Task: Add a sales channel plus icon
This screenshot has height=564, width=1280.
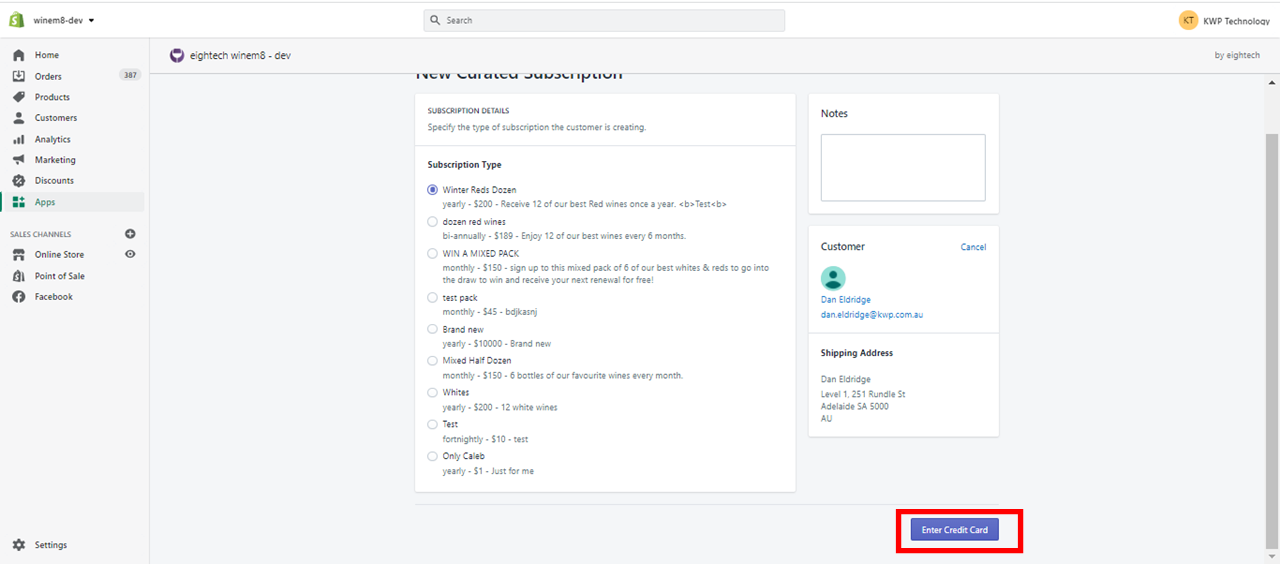Action: (130, 234)
